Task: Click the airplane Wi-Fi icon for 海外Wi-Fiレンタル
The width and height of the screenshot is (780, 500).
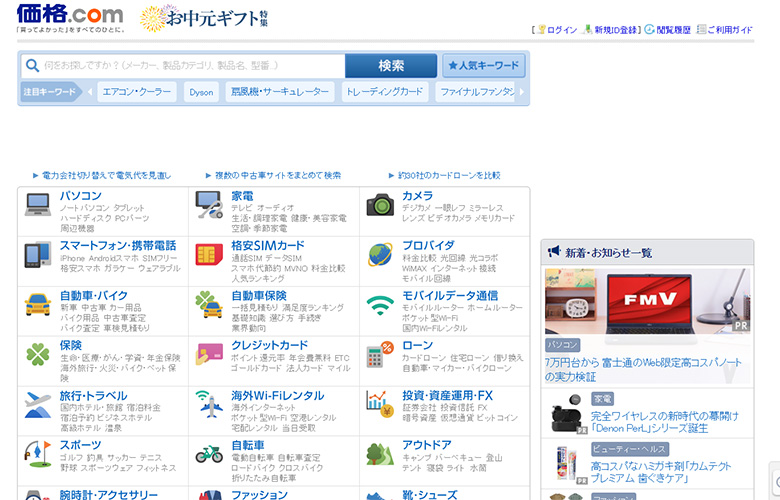Action: click(x=209, y=404)
